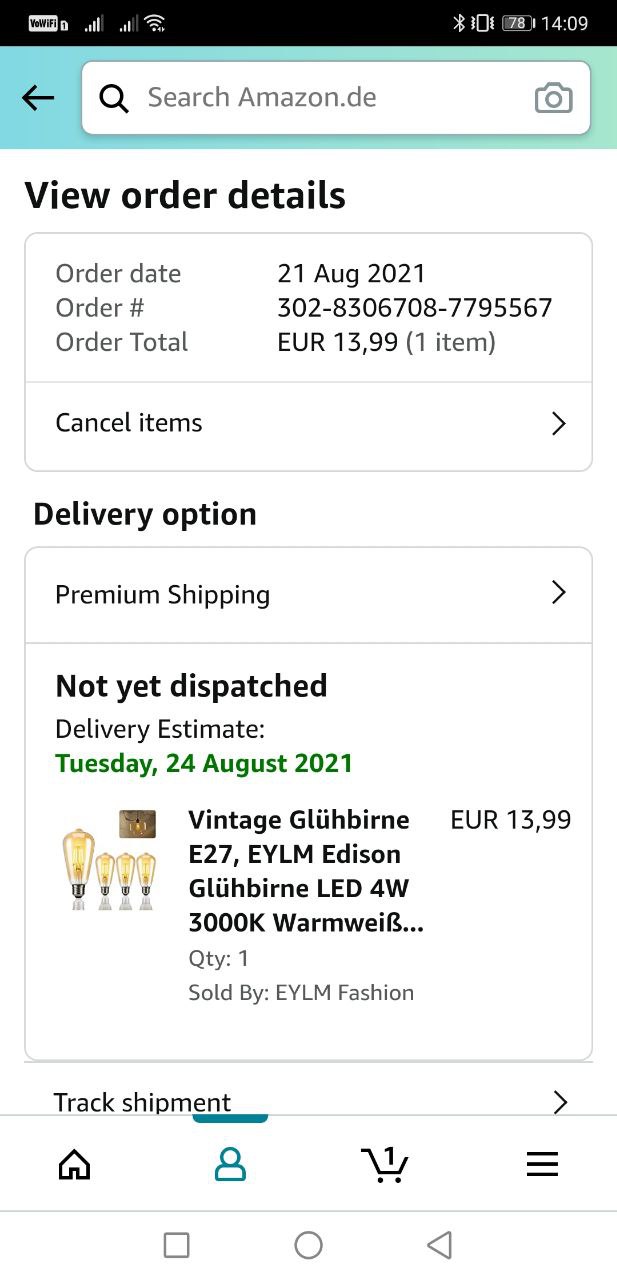Expand the Cancel items chevron
The width and height of the screenshot is (617, 1280).
pos(559,423)
